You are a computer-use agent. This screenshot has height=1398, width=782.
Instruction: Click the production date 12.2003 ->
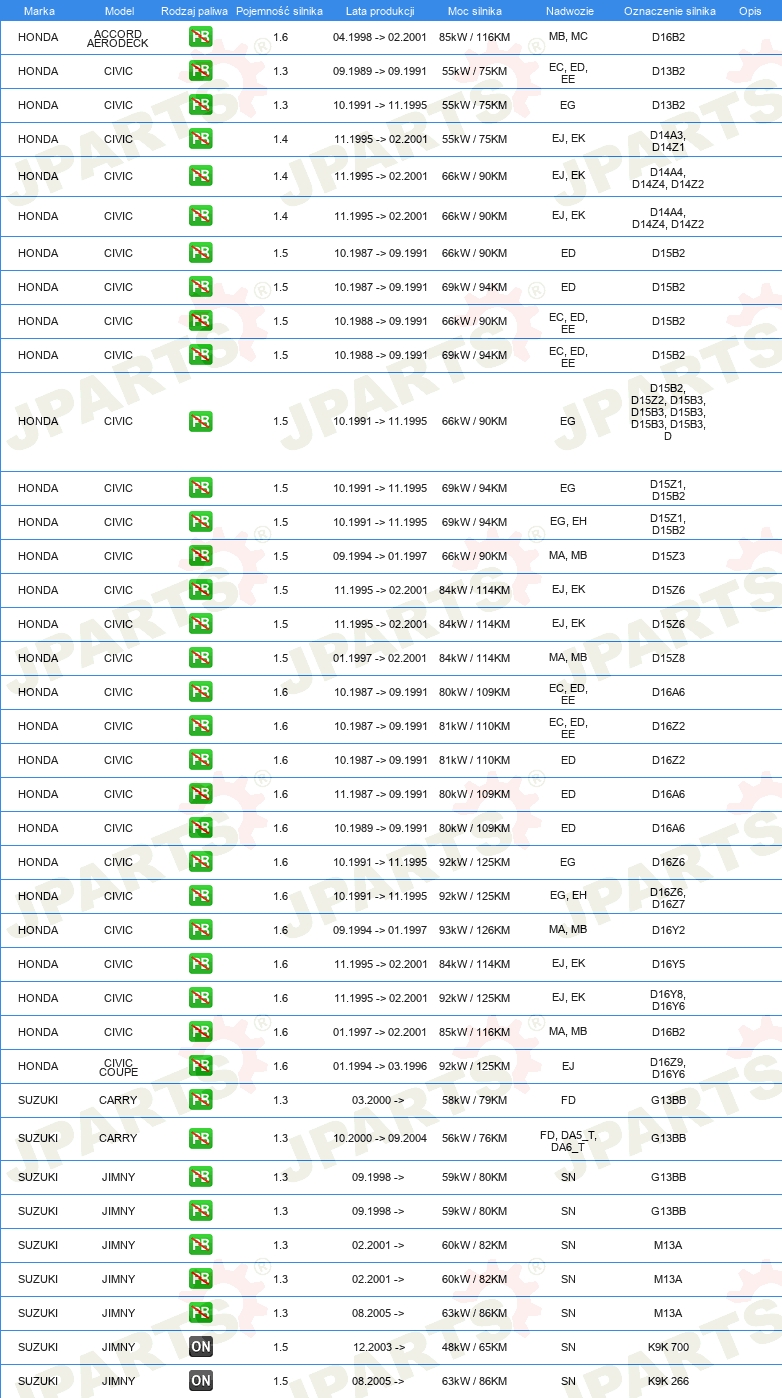(x=378, y=1347)
